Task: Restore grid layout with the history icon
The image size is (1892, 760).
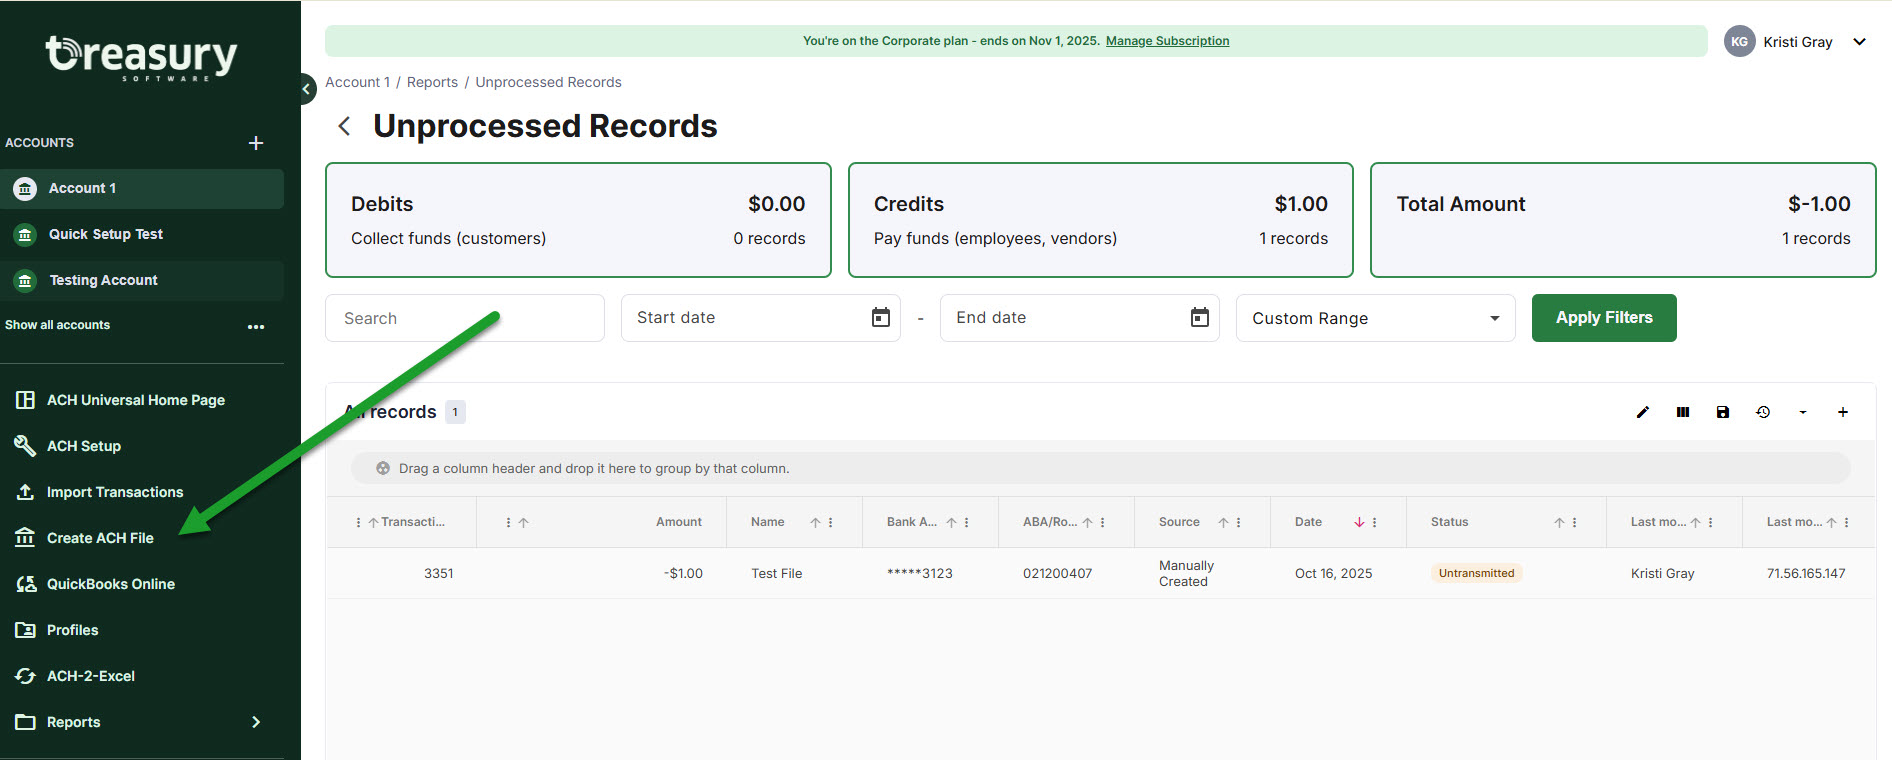Action: tap(1763, 412)
